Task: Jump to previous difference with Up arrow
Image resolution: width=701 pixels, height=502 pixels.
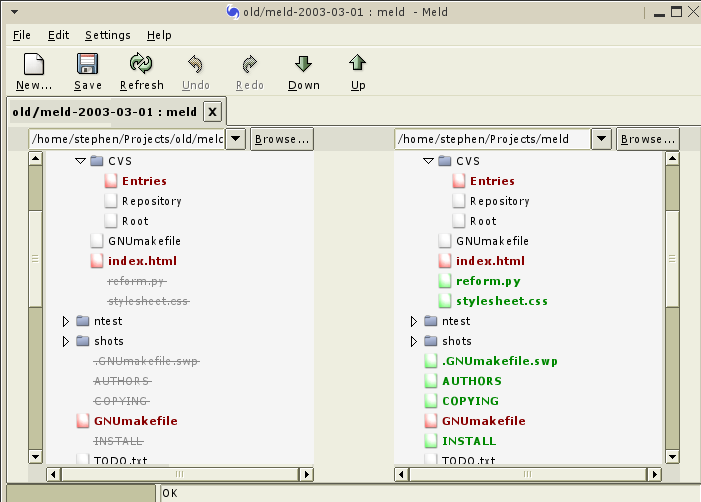Action: click(358, 63)
